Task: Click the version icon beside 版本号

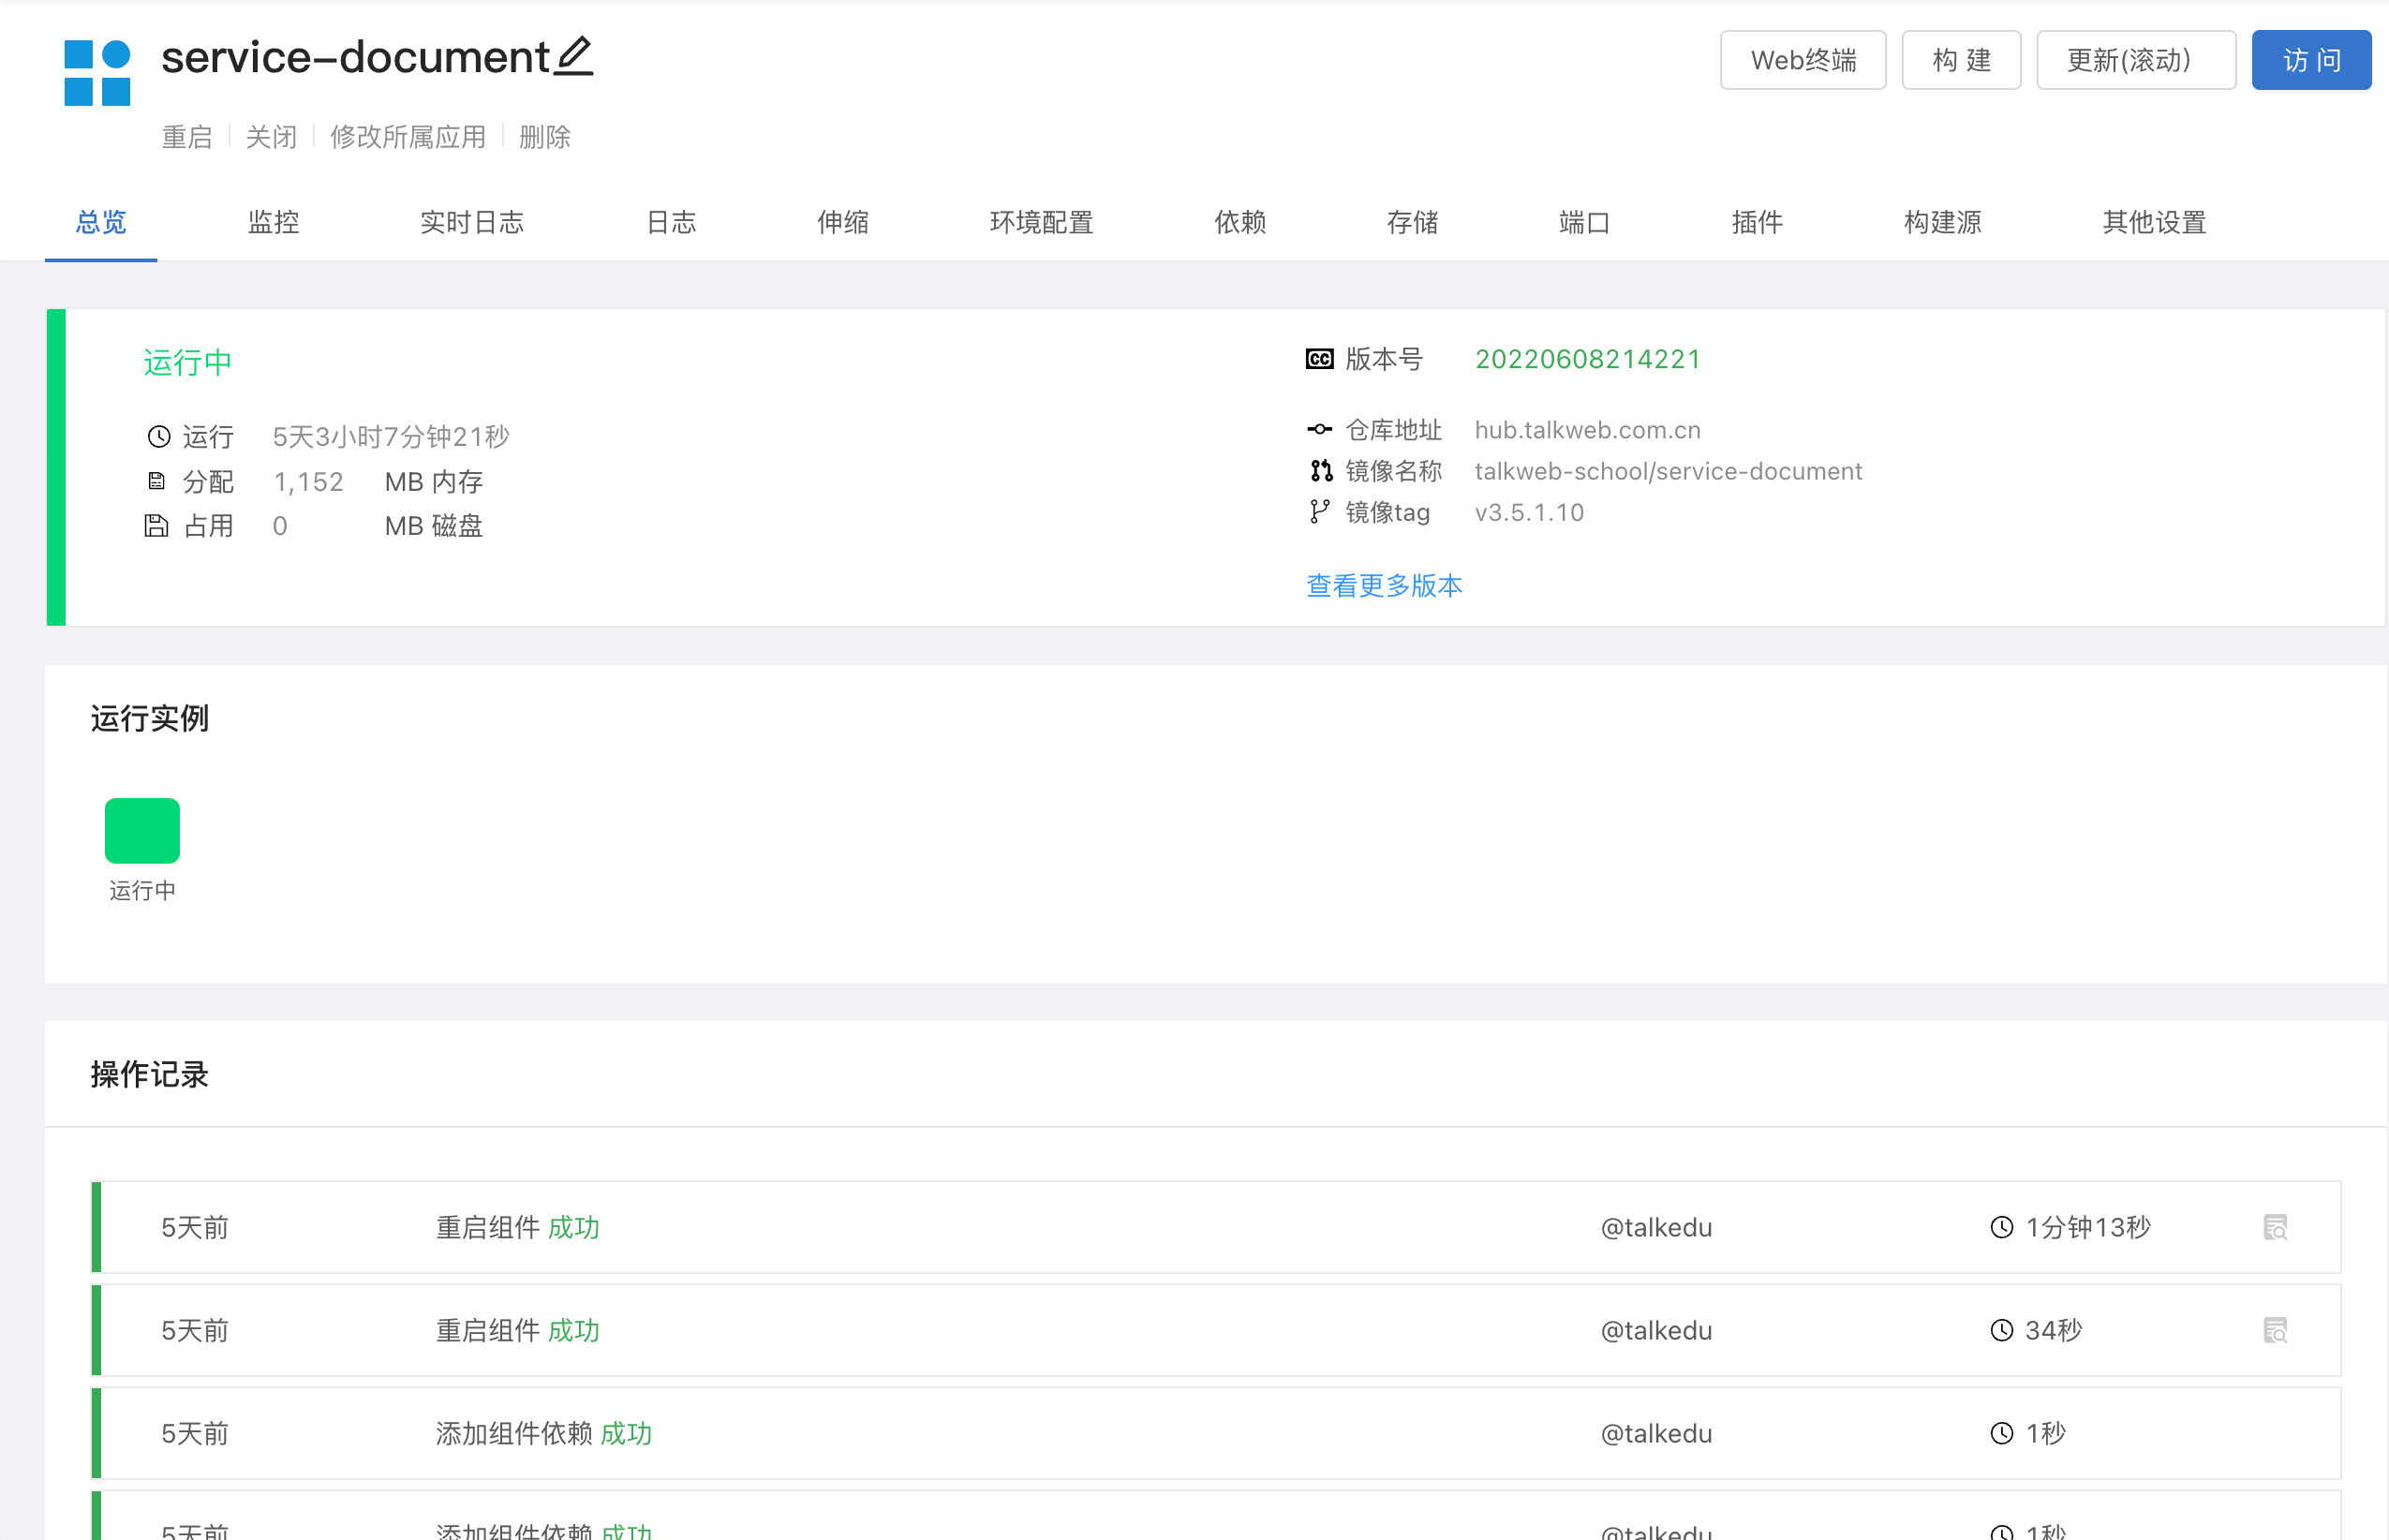Action: click(1319, 359)
